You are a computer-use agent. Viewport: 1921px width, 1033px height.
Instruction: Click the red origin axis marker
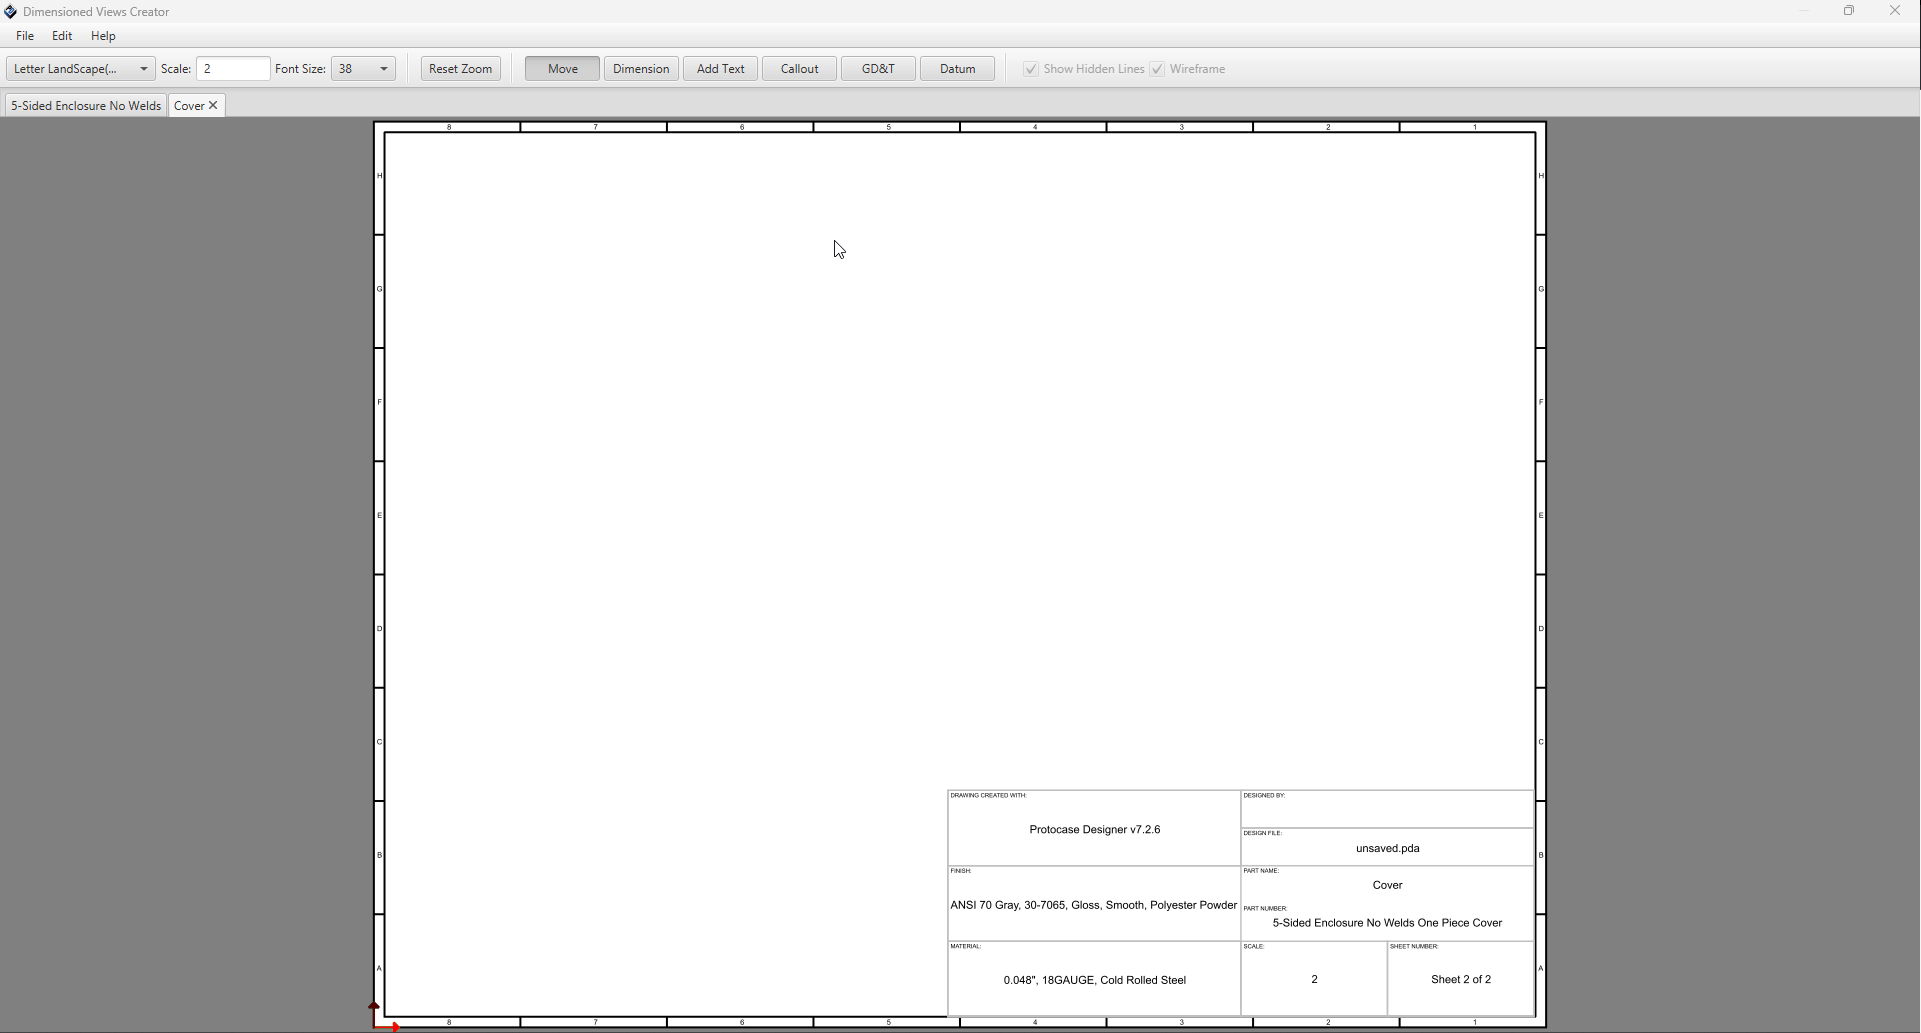pos(377,1018)
